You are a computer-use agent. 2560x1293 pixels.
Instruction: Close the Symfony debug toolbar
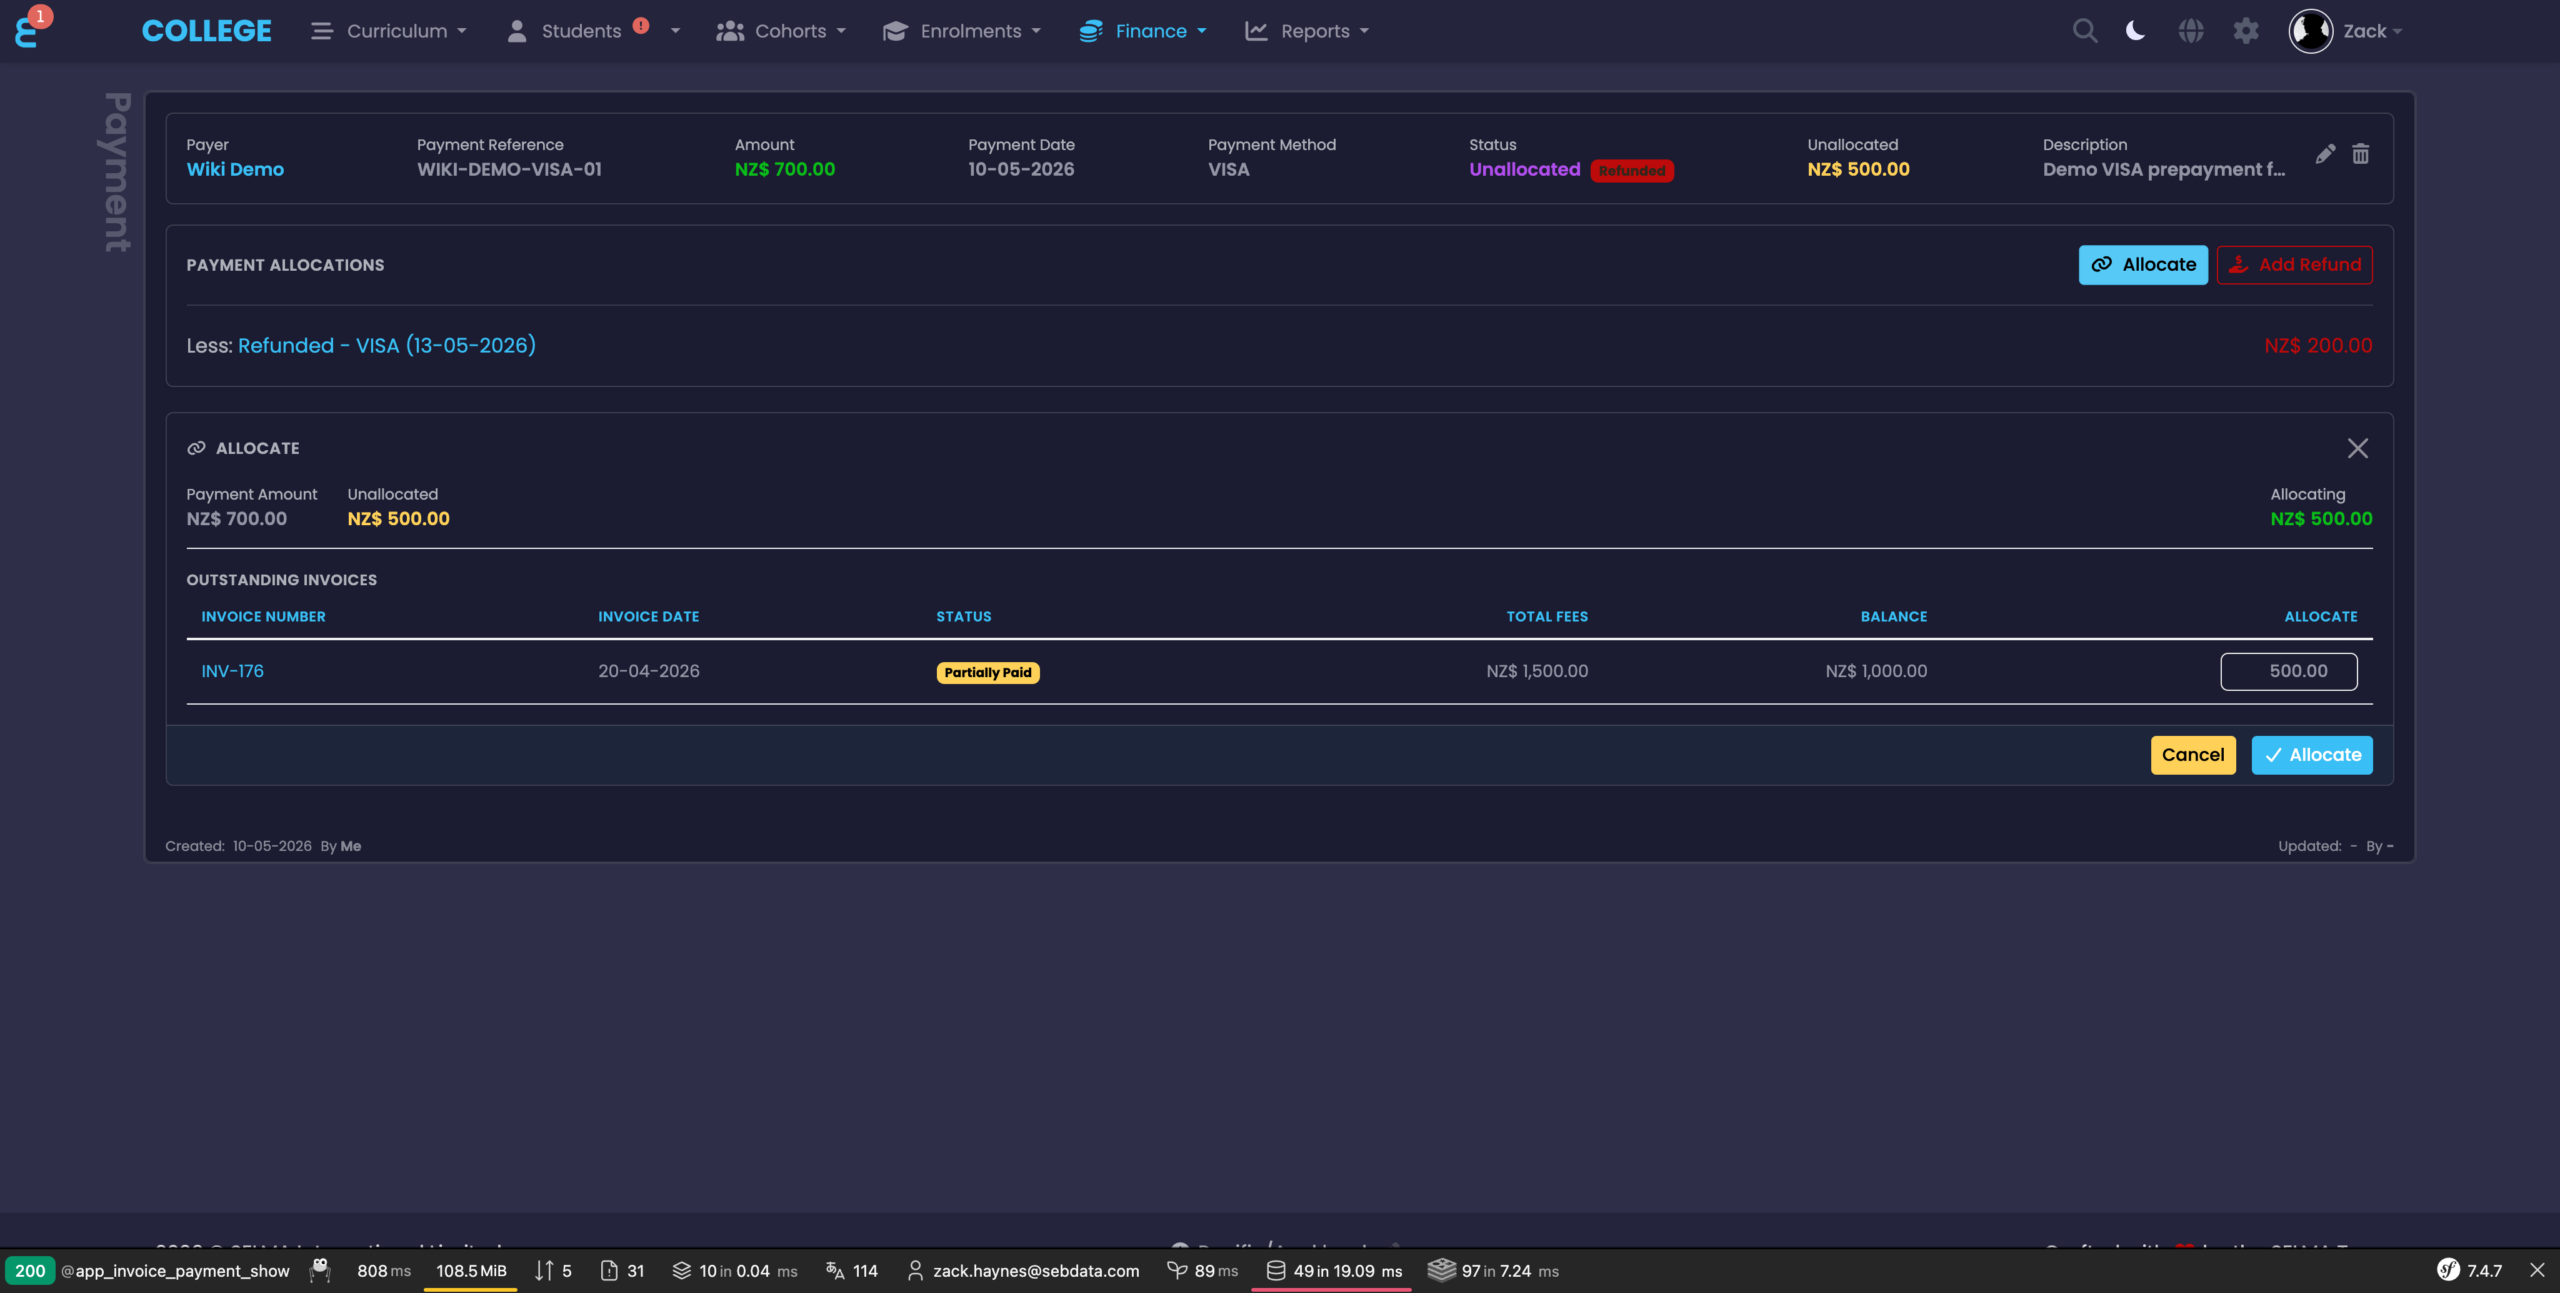(x=2537, y=1270)
